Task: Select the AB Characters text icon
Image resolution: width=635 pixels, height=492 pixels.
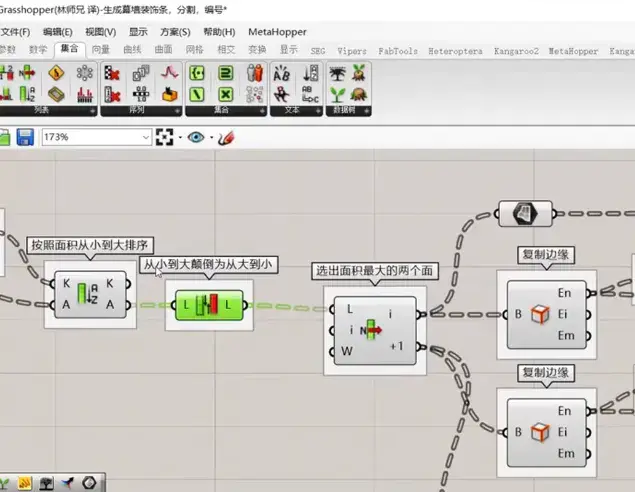Action: click(x=282, y=73)
